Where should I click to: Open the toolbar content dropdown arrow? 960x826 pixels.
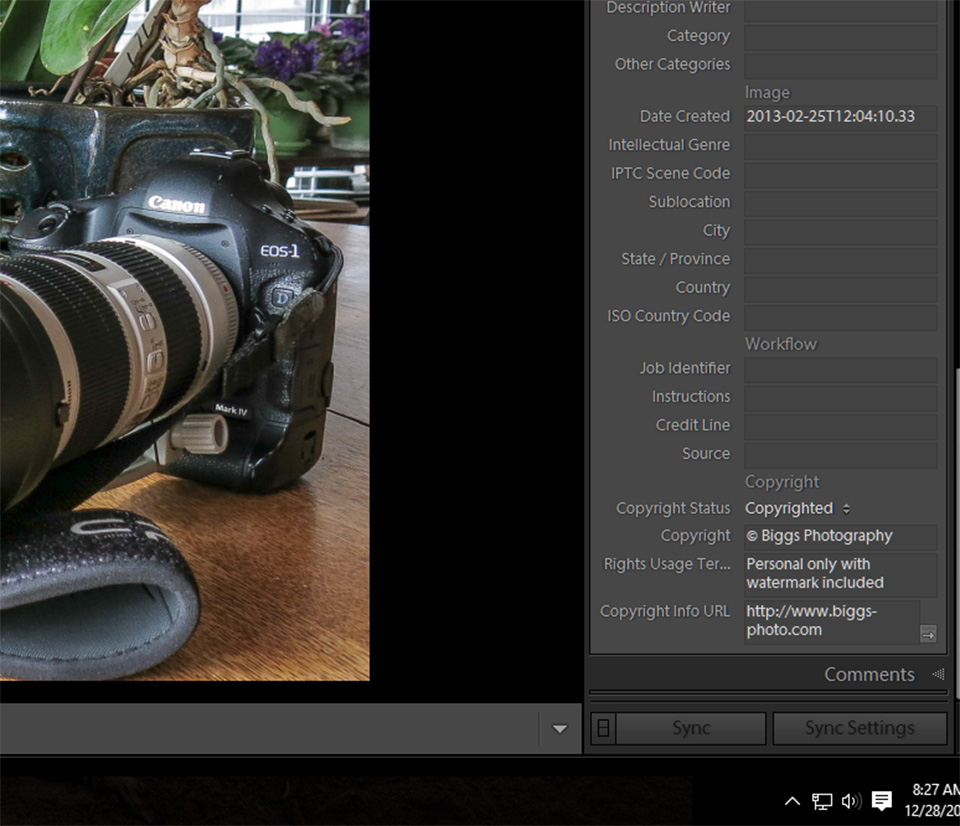560,729
